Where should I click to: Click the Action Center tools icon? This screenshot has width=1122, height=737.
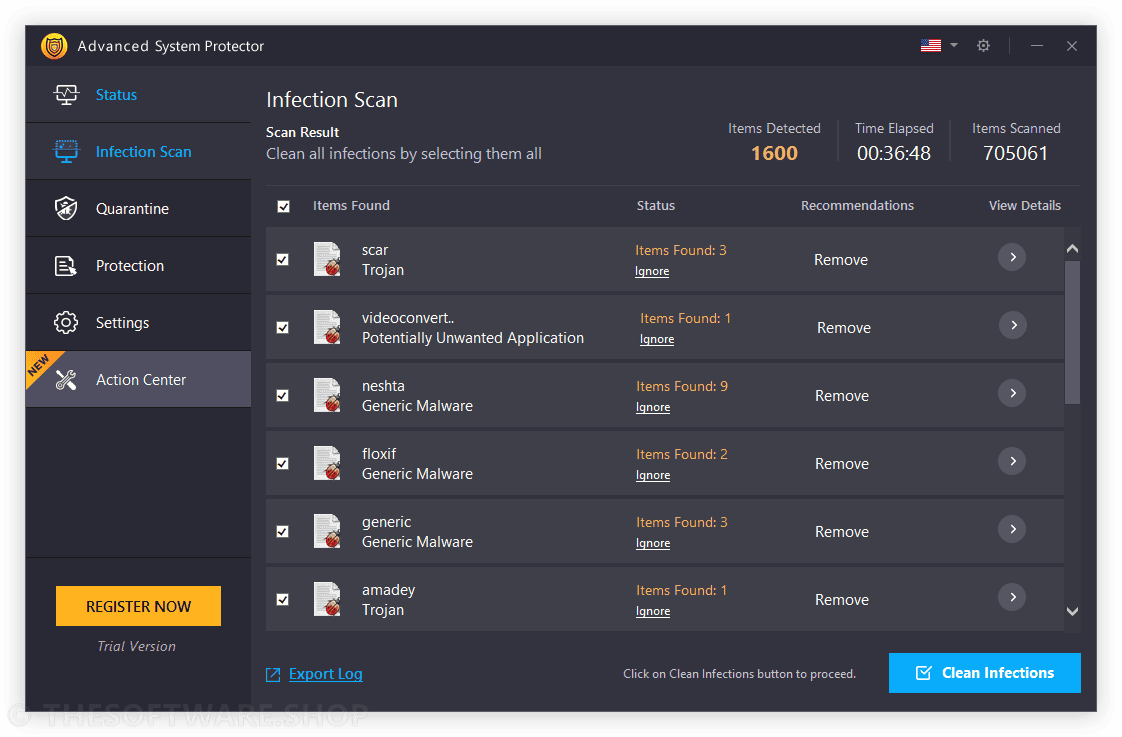pos(66,380)
